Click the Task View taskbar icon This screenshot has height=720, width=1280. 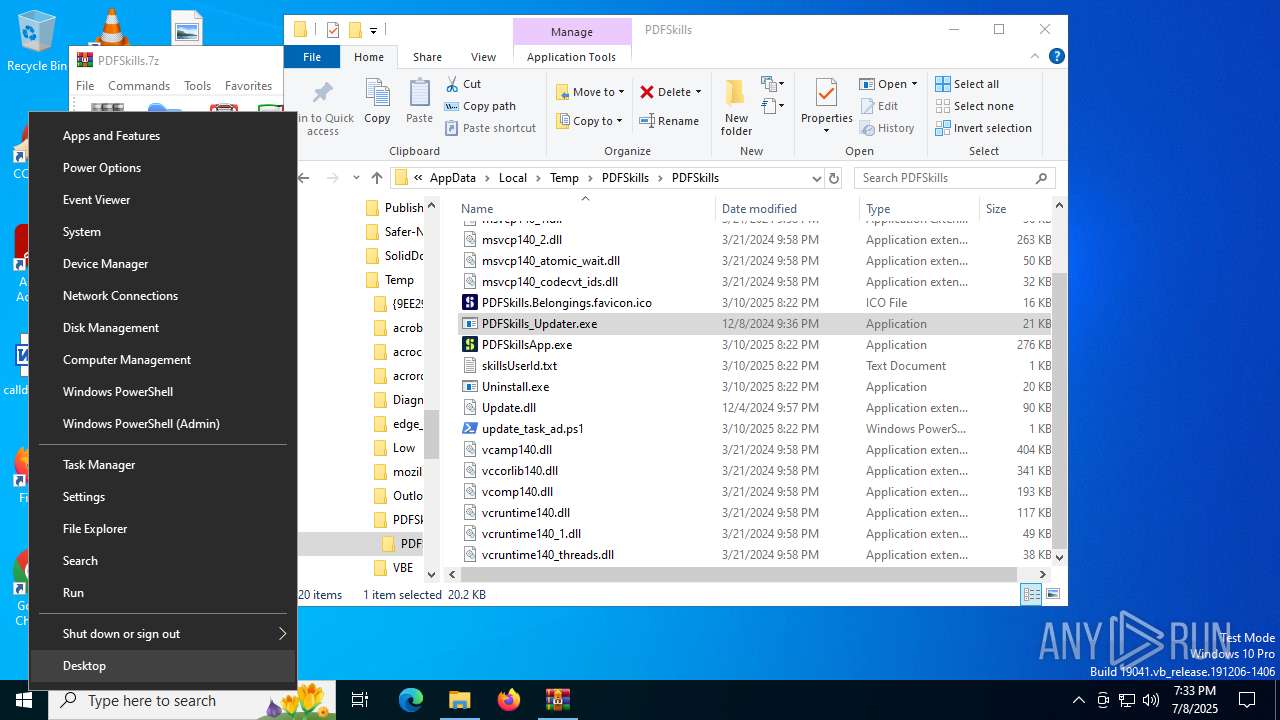tap(361, 700)
